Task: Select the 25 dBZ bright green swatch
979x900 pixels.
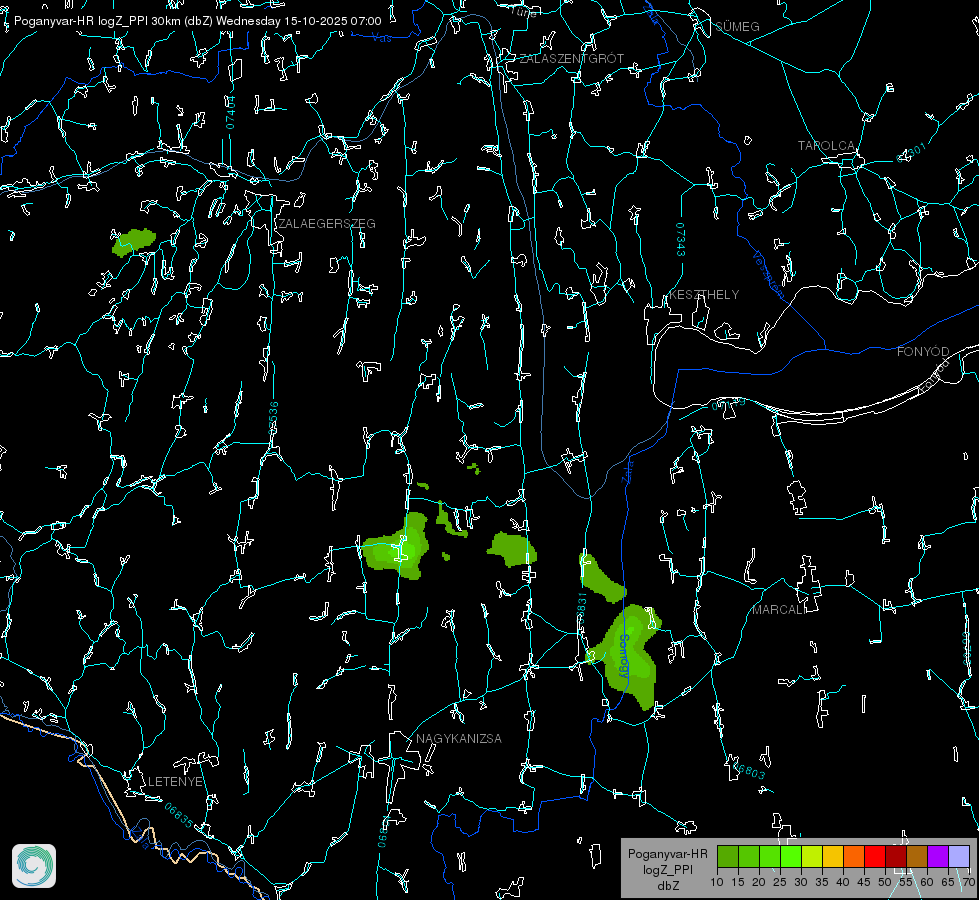Action: pos(790,856)
